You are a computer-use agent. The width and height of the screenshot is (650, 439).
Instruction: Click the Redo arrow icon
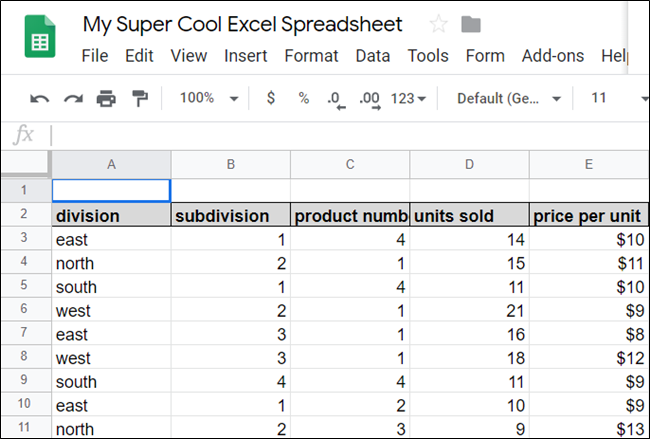pos(73,98)
